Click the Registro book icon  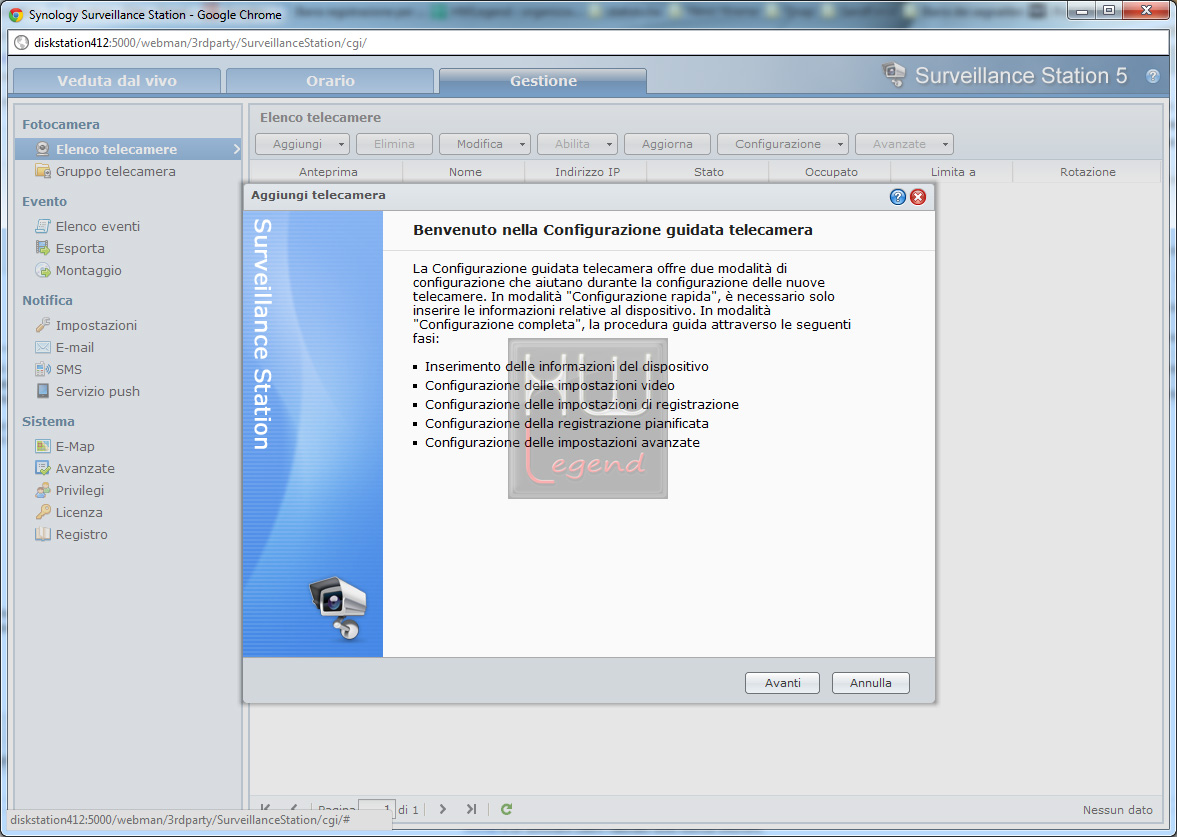coord(43,534)
